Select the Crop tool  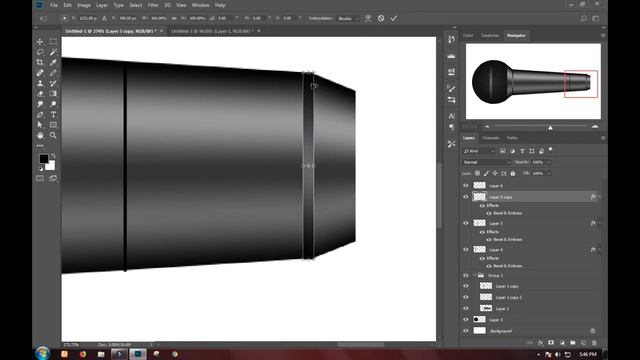[x=40, y=62]
